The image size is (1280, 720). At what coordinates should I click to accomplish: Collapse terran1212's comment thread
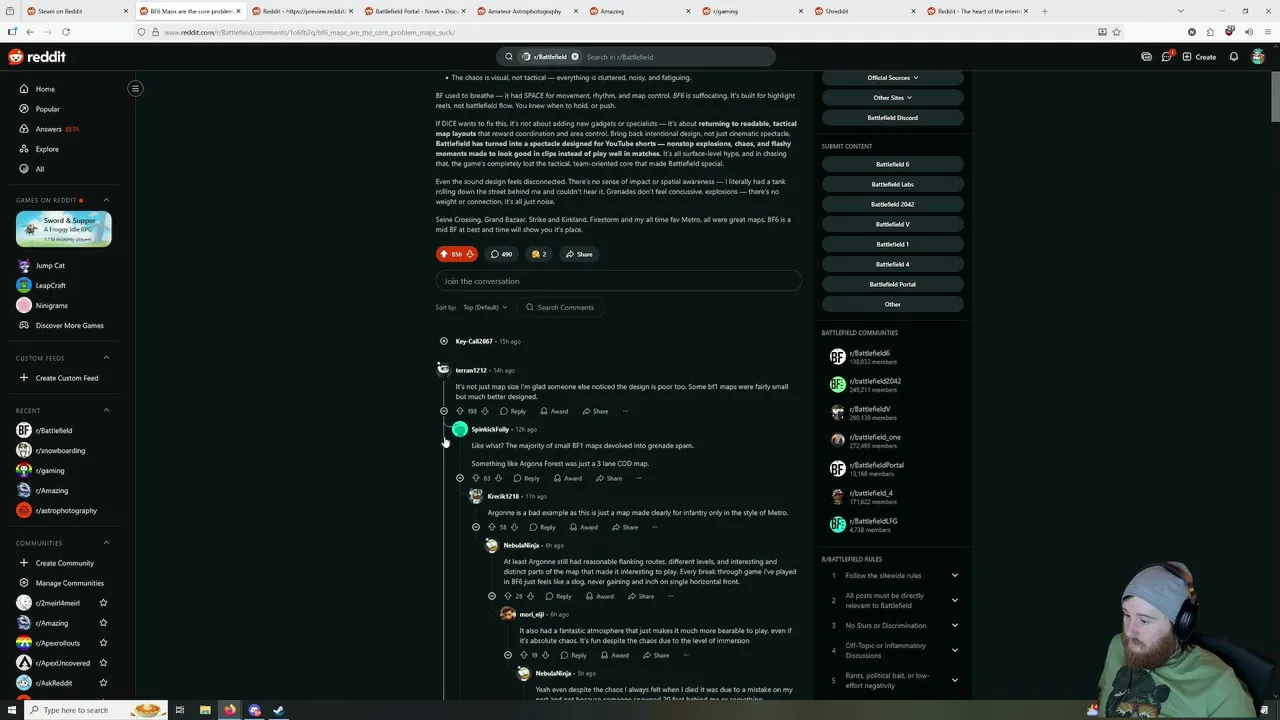(444, 411)
